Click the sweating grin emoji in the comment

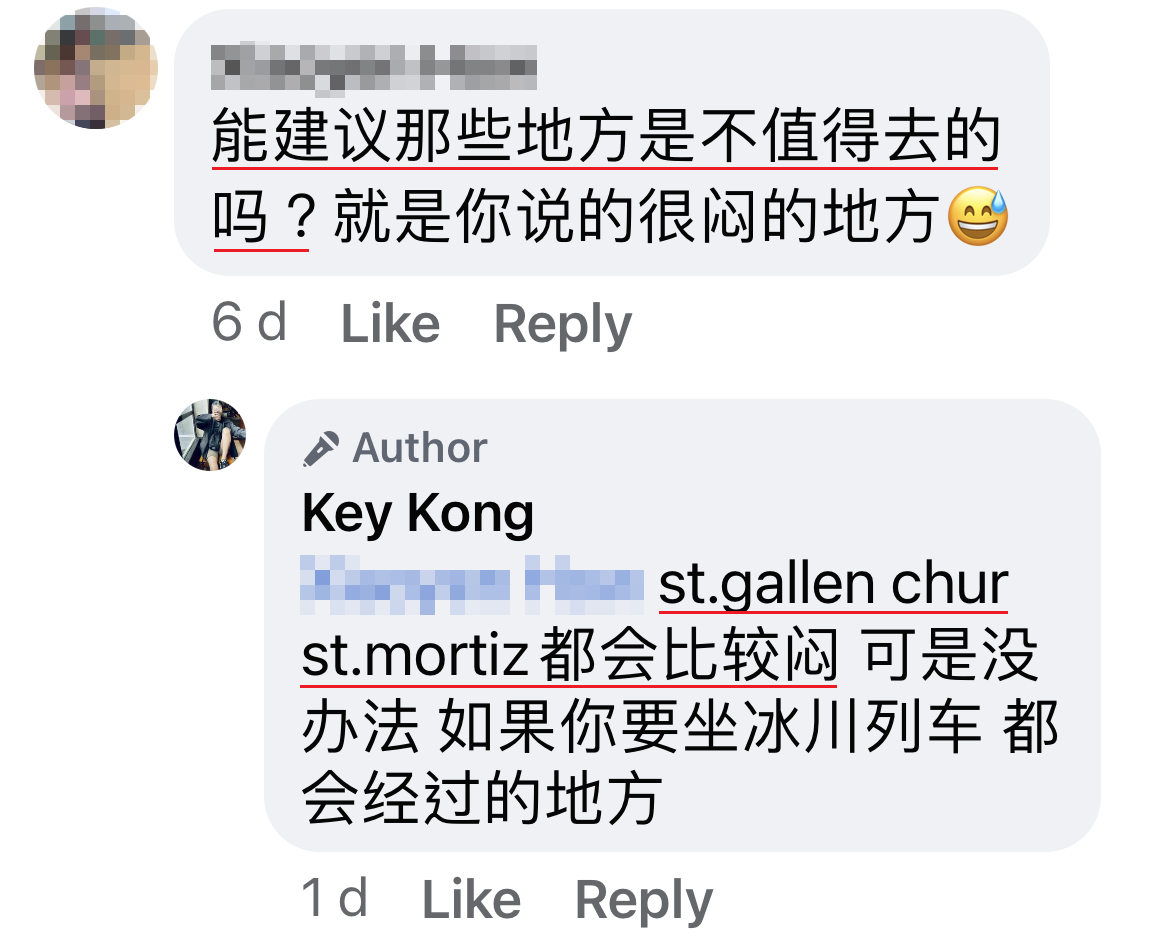coord(977,216)
